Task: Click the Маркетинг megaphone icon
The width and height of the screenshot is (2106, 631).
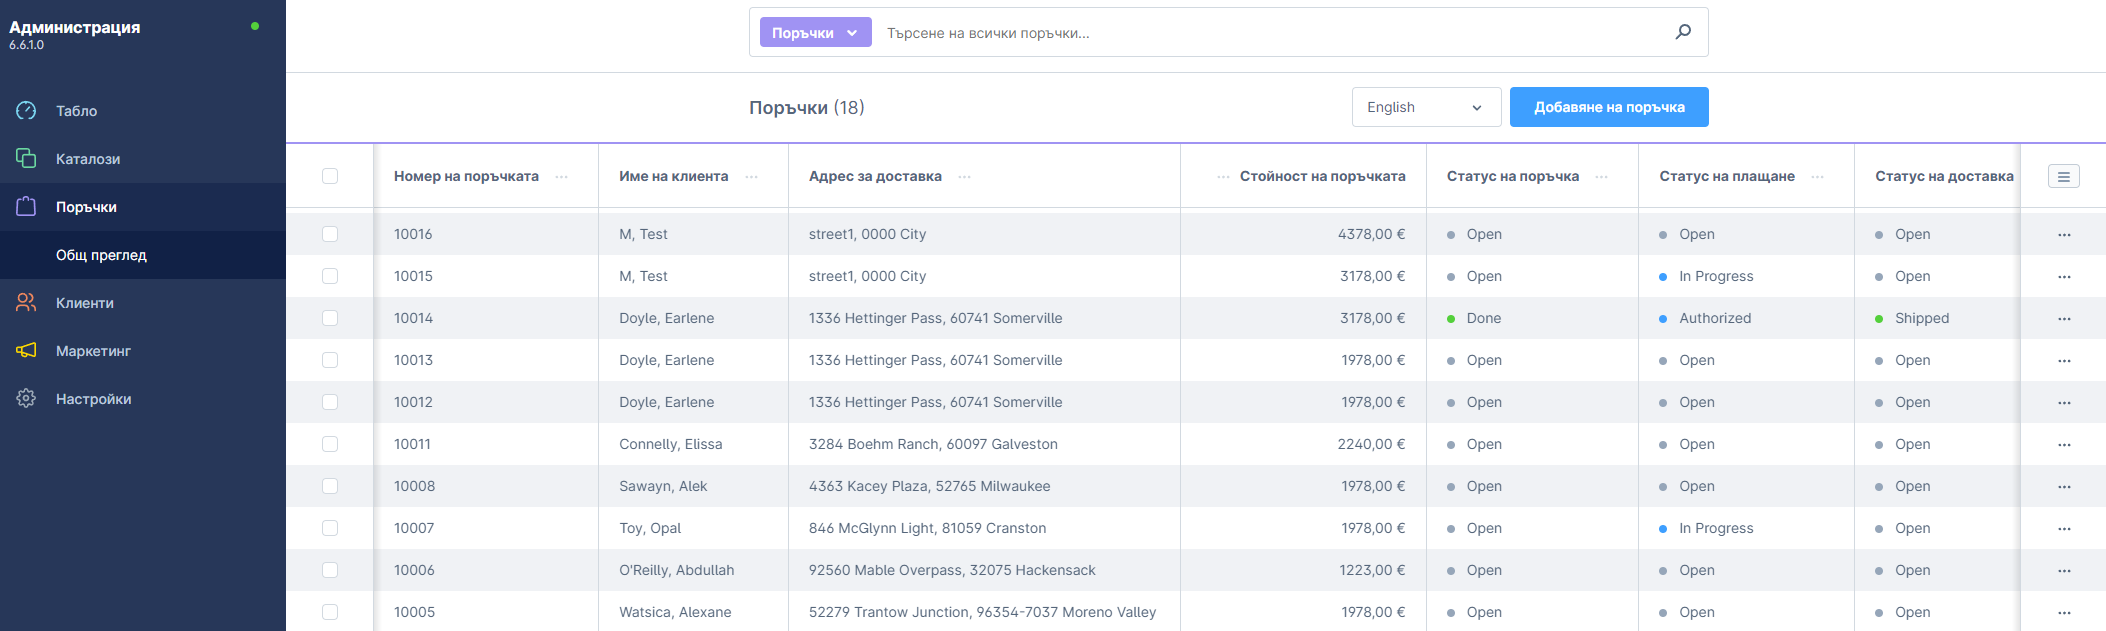Action: point(26,351)
